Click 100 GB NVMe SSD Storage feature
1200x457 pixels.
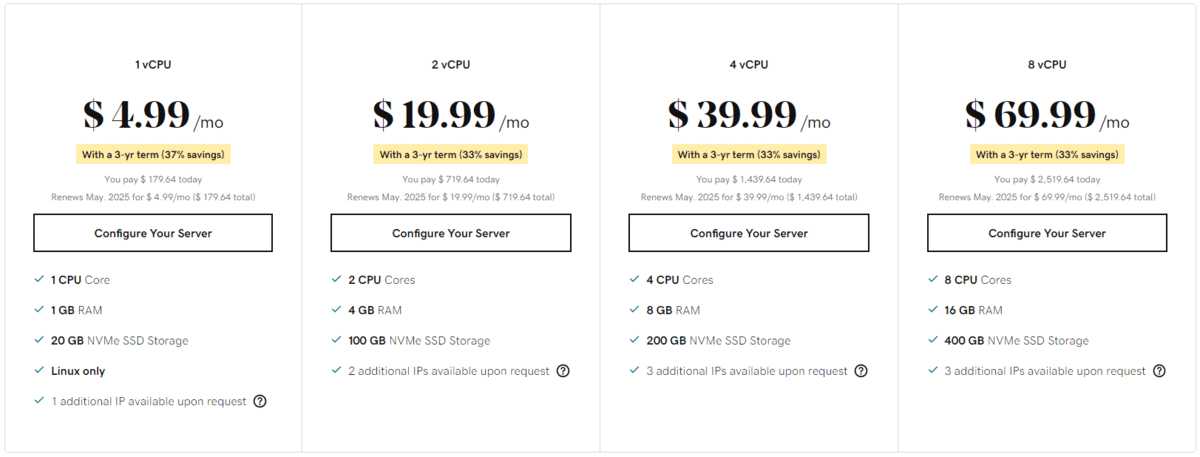coord(420,341)
